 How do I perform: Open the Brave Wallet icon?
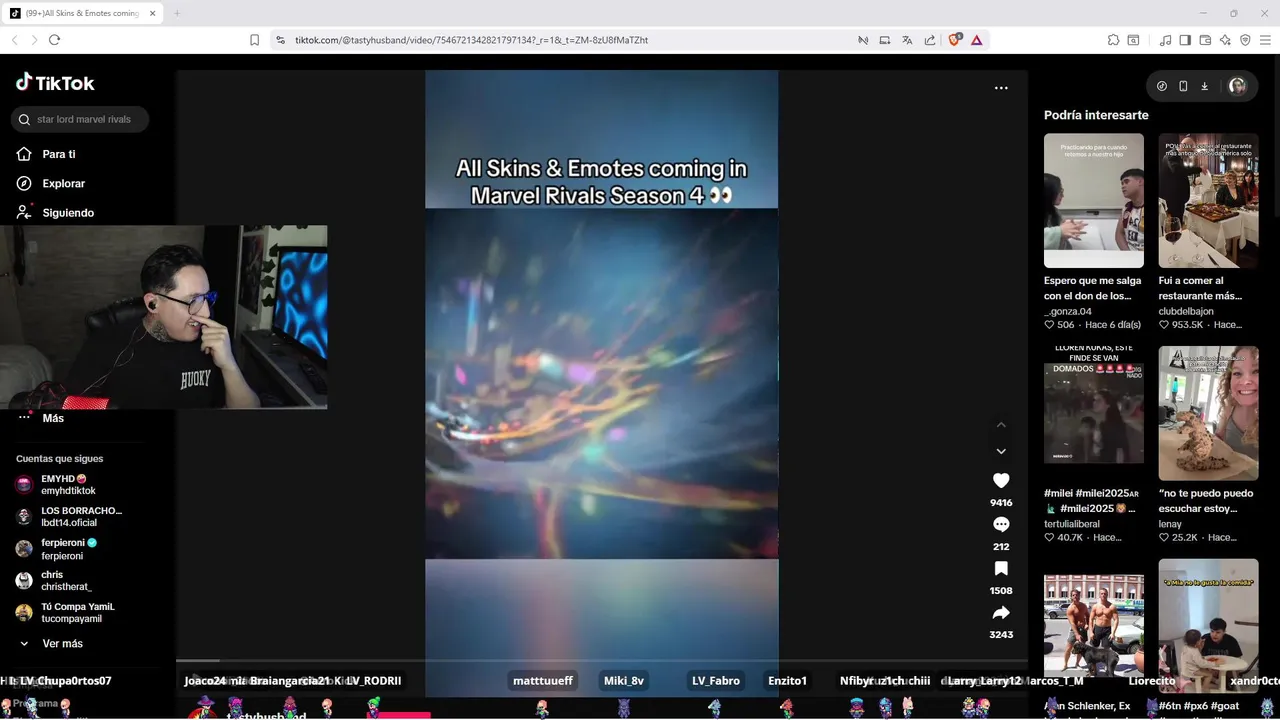click(1205, 40)
